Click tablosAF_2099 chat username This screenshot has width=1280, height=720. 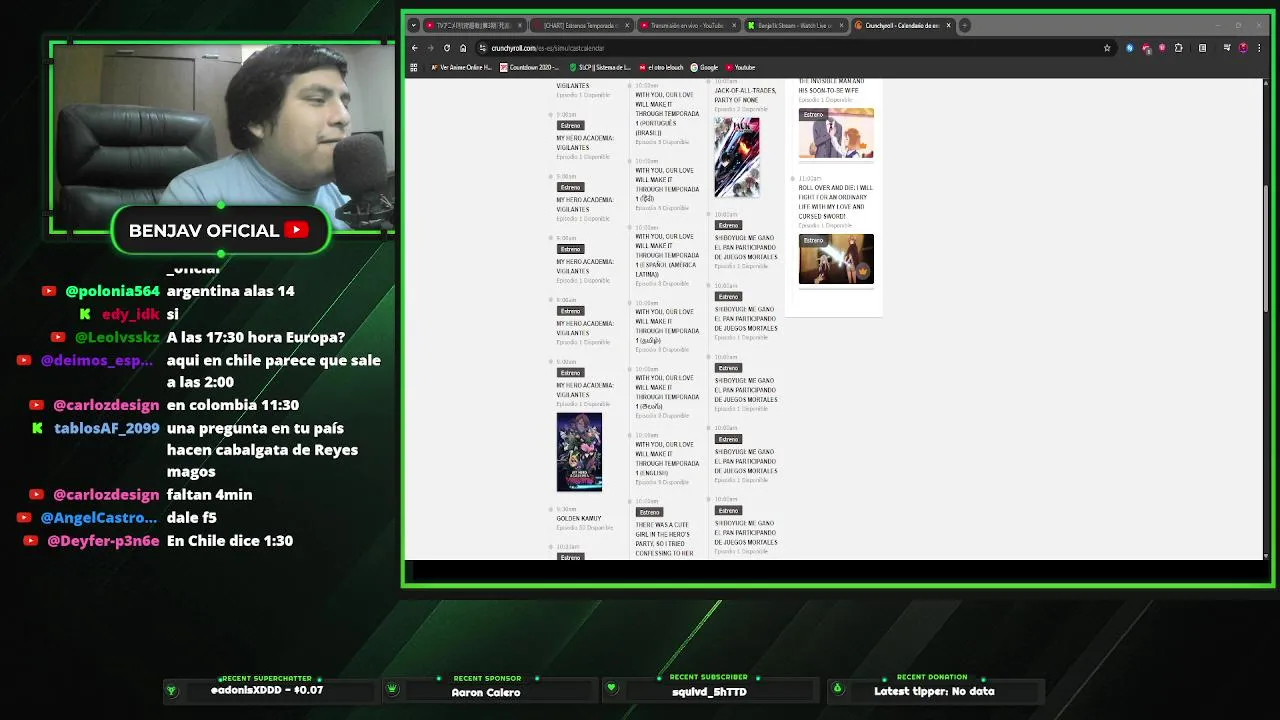pyautogui.click(x=106, y=428)
